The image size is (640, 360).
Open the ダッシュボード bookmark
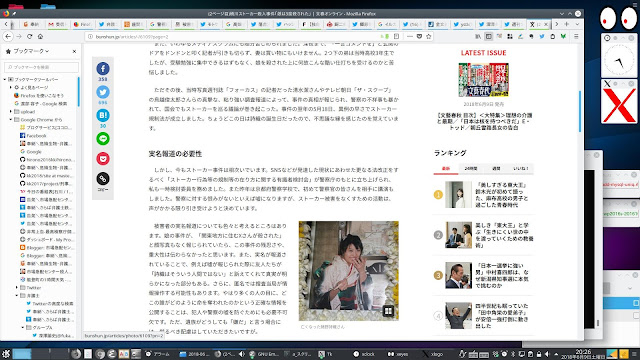pos(47,240)
